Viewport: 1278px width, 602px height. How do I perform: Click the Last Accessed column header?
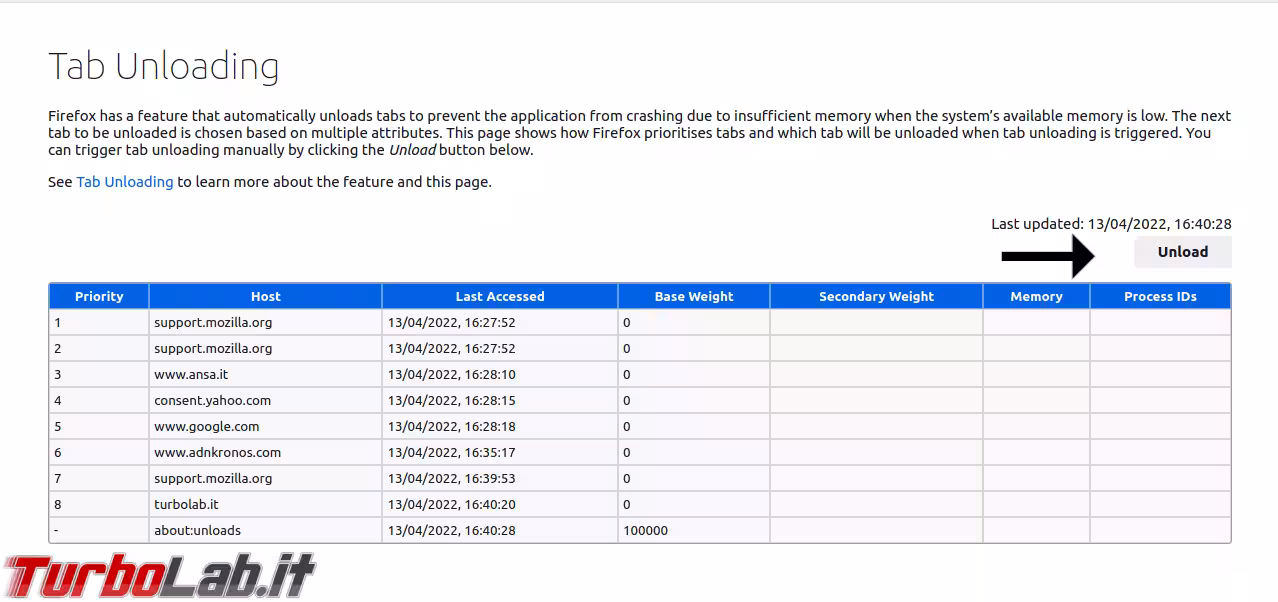point(499,296)
